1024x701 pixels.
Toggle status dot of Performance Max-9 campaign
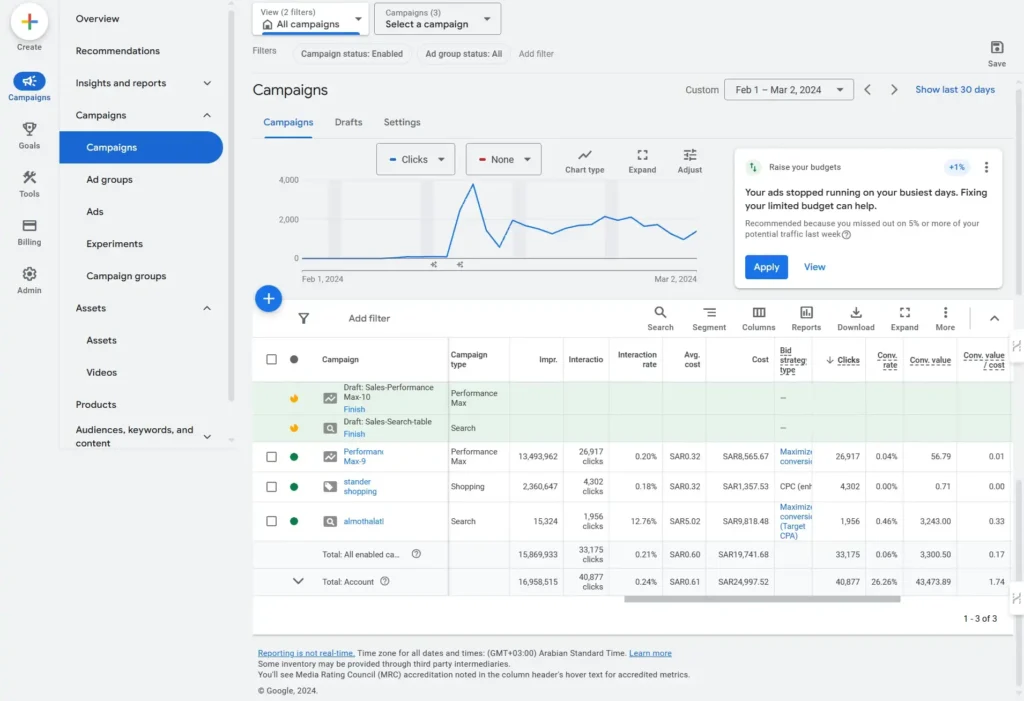click(294, 457)
